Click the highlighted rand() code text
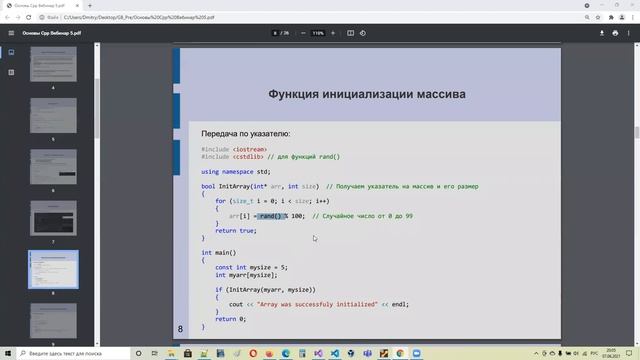Viewport: 640px width, 360px height. pos(271,216)
